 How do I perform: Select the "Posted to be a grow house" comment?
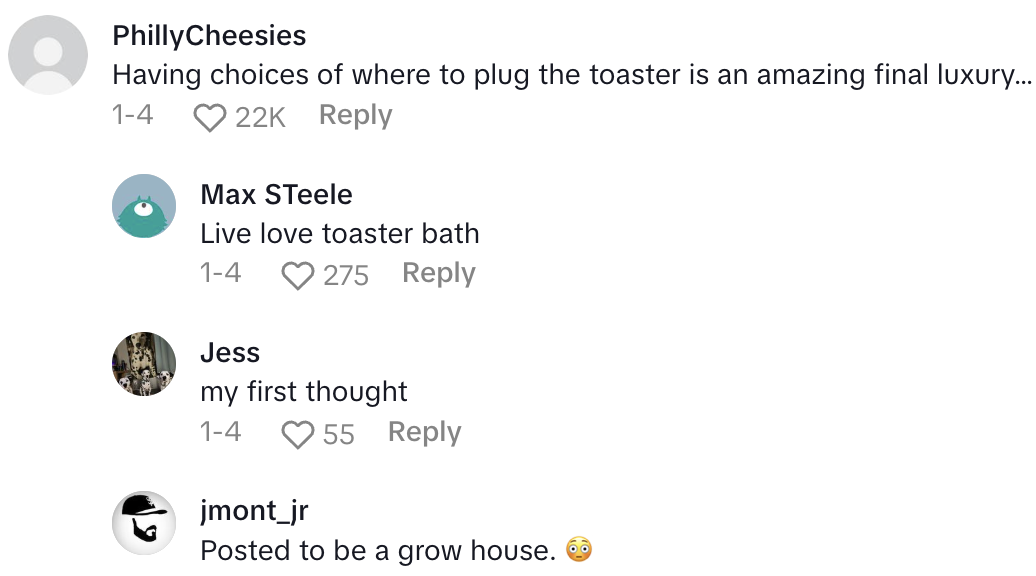click(x=378, y=550)
